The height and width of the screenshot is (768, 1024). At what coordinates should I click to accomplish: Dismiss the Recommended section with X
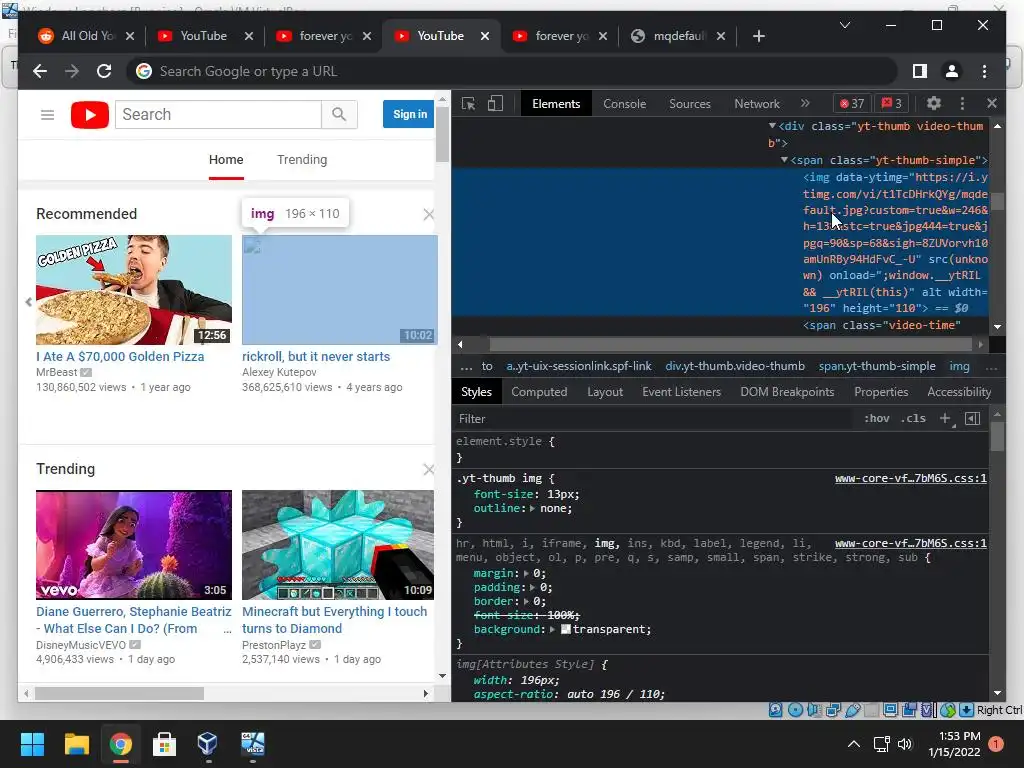coord(428,214)
